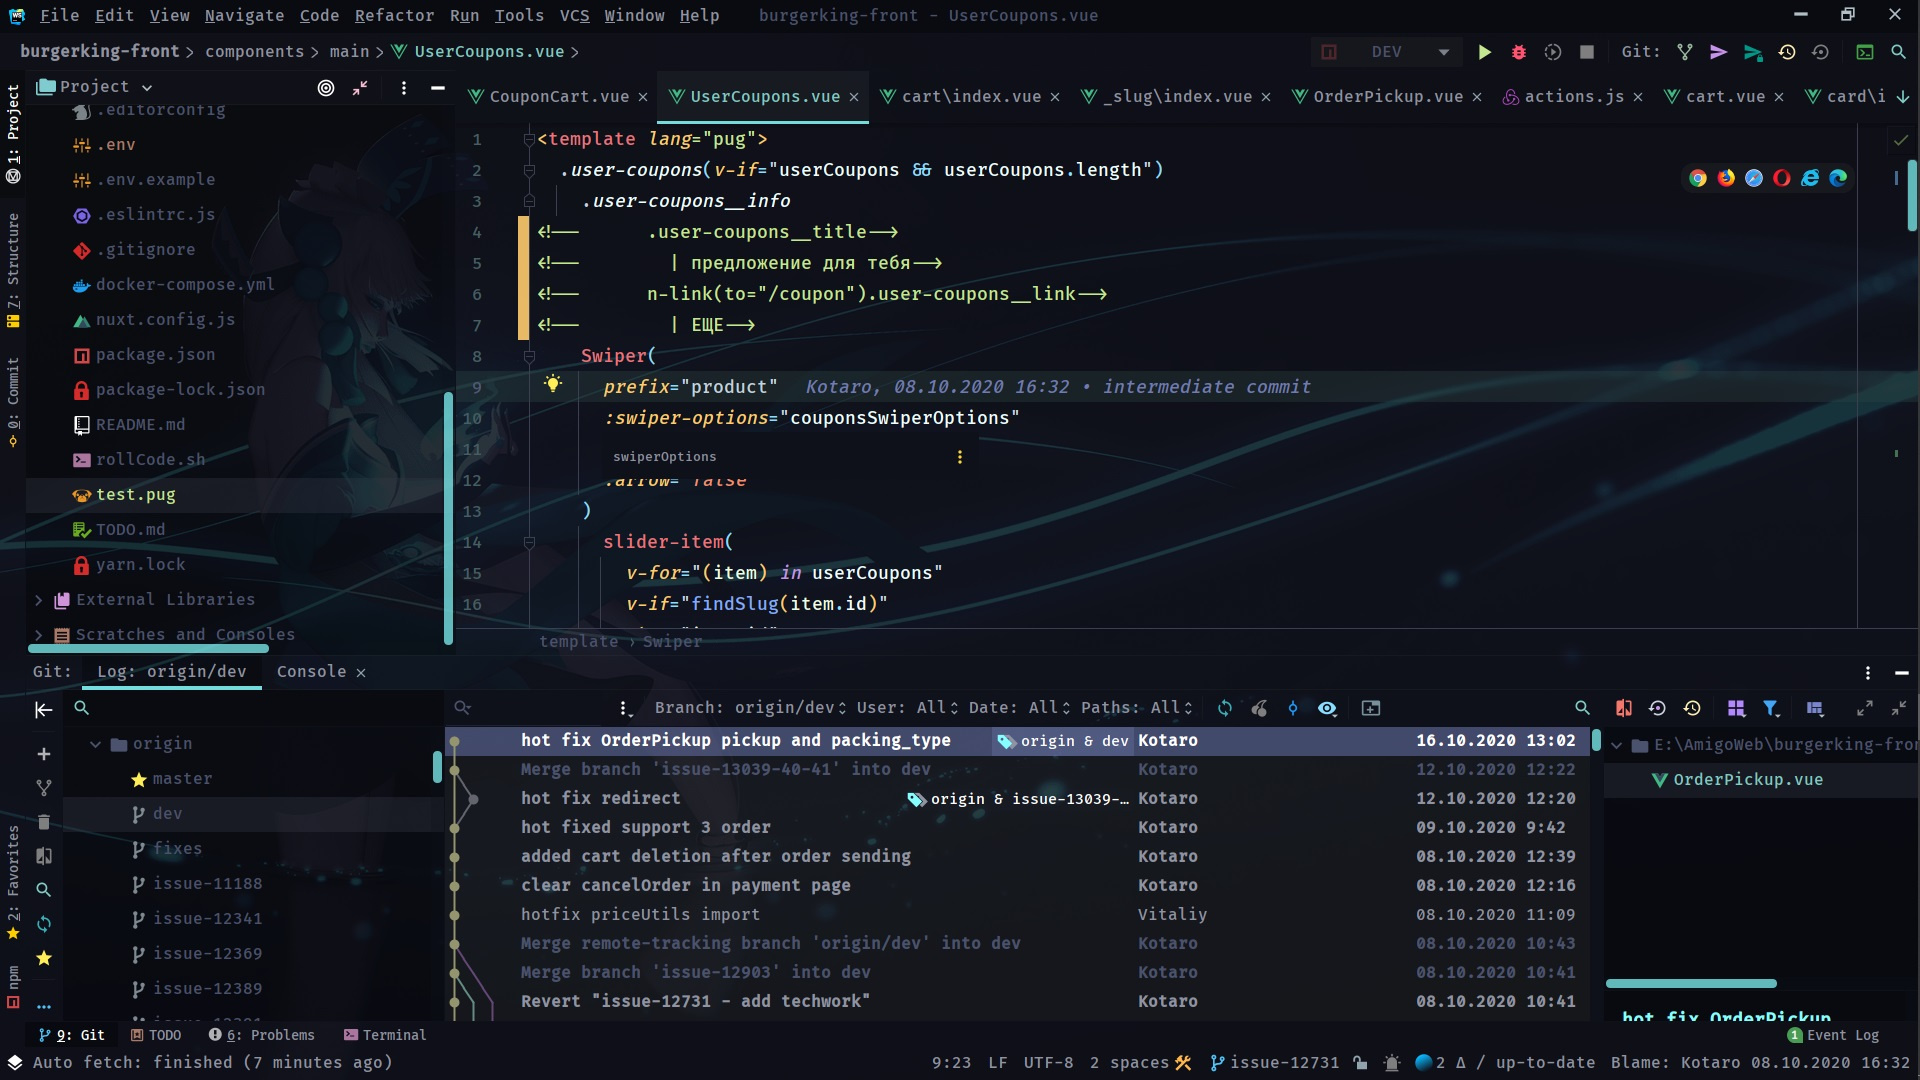Viewport: 1920px width, 1080px height.
Task: Open the TODO tool window button
Action: pos(156,1035)
